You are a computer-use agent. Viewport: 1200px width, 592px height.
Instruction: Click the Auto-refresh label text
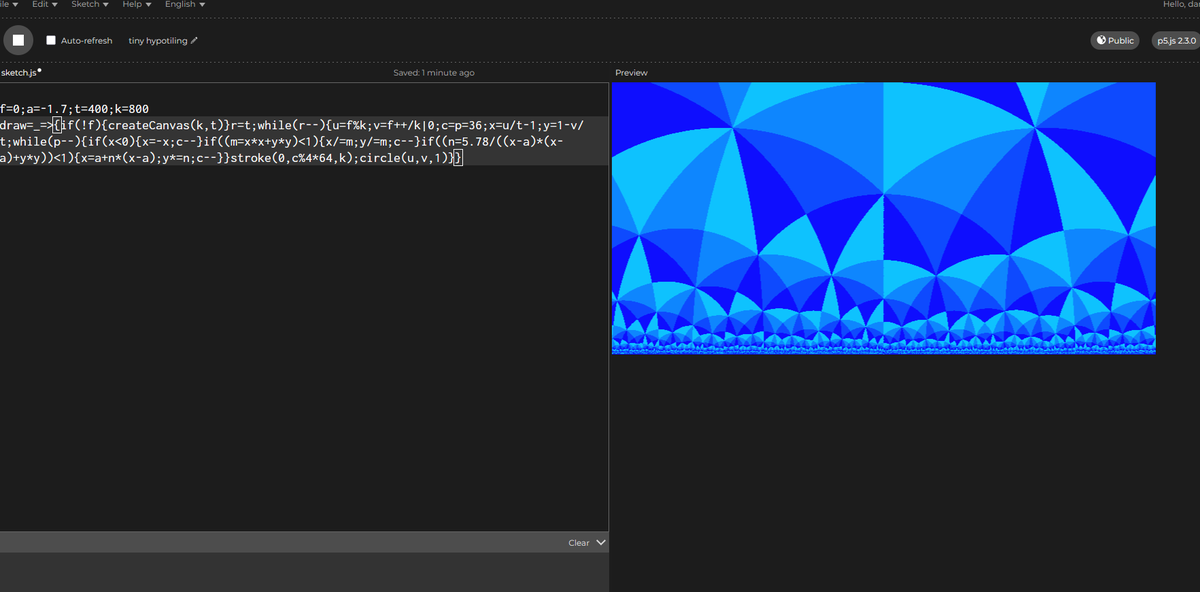click(86, 41)
